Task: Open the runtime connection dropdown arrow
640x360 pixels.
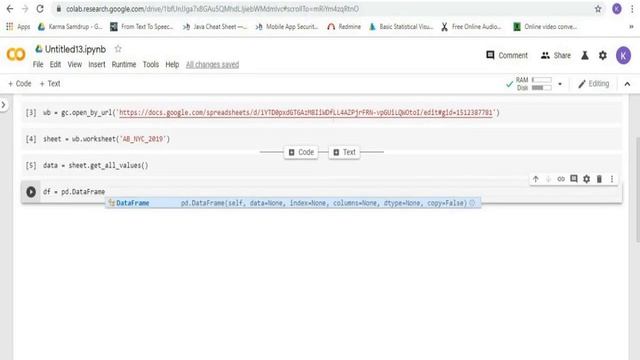Action: [x=560, y=84]
